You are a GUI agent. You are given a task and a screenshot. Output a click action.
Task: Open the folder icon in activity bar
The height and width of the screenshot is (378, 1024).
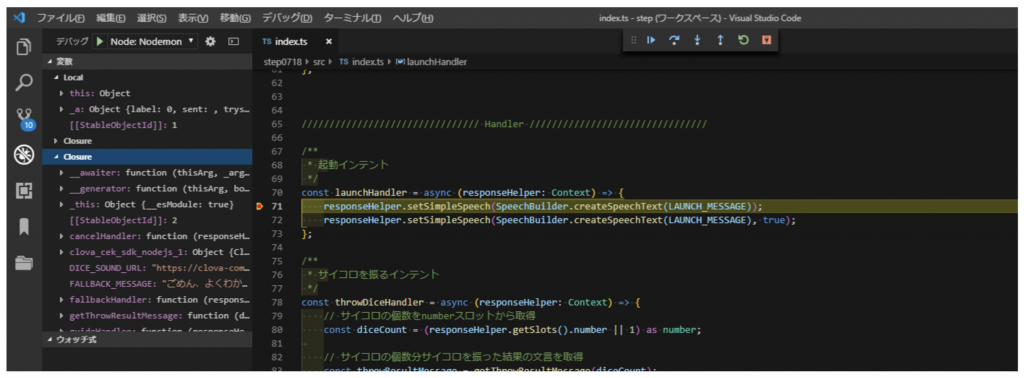(24, 262)
